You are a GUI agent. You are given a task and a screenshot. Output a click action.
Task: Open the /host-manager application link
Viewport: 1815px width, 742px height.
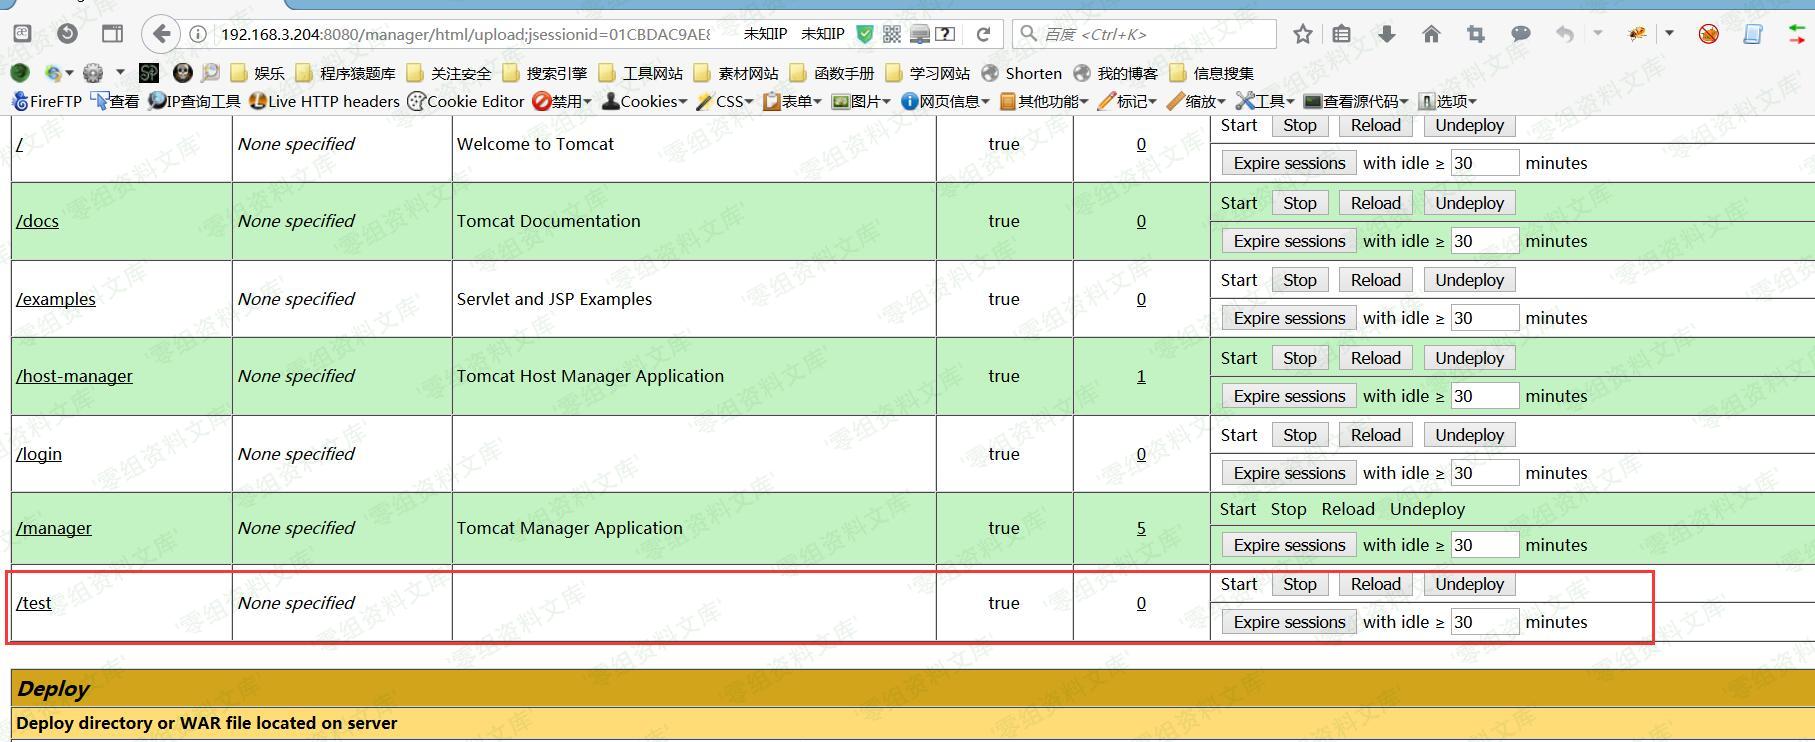point(74,376)
